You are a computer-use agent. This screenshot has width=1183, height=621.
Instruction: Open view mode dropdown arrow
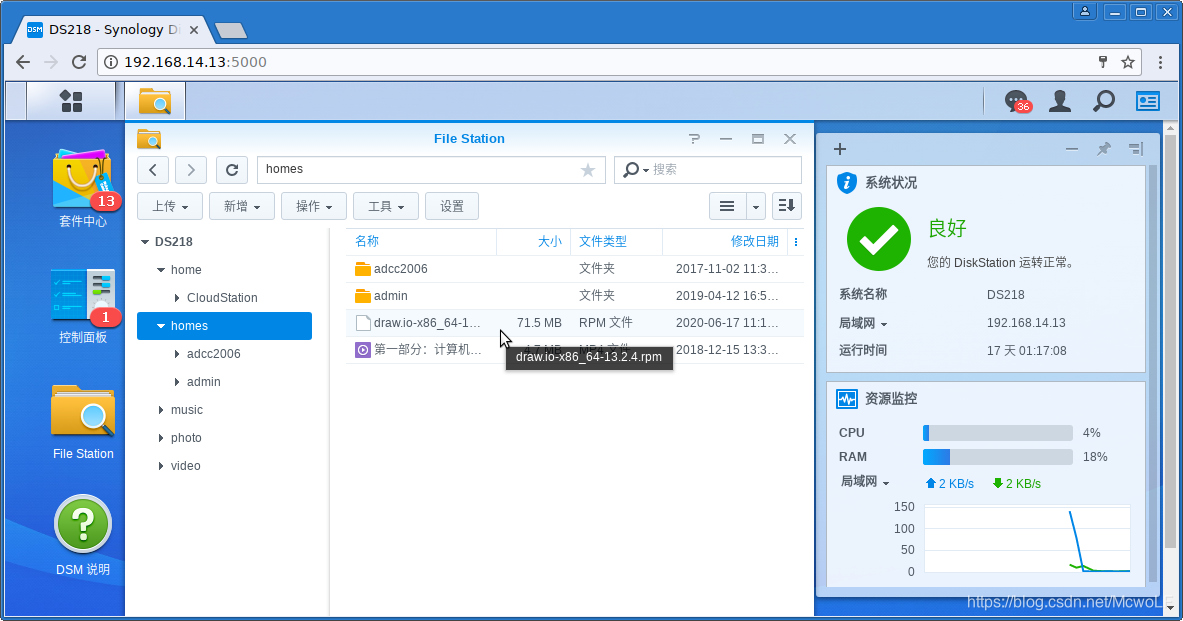(755, 206)
